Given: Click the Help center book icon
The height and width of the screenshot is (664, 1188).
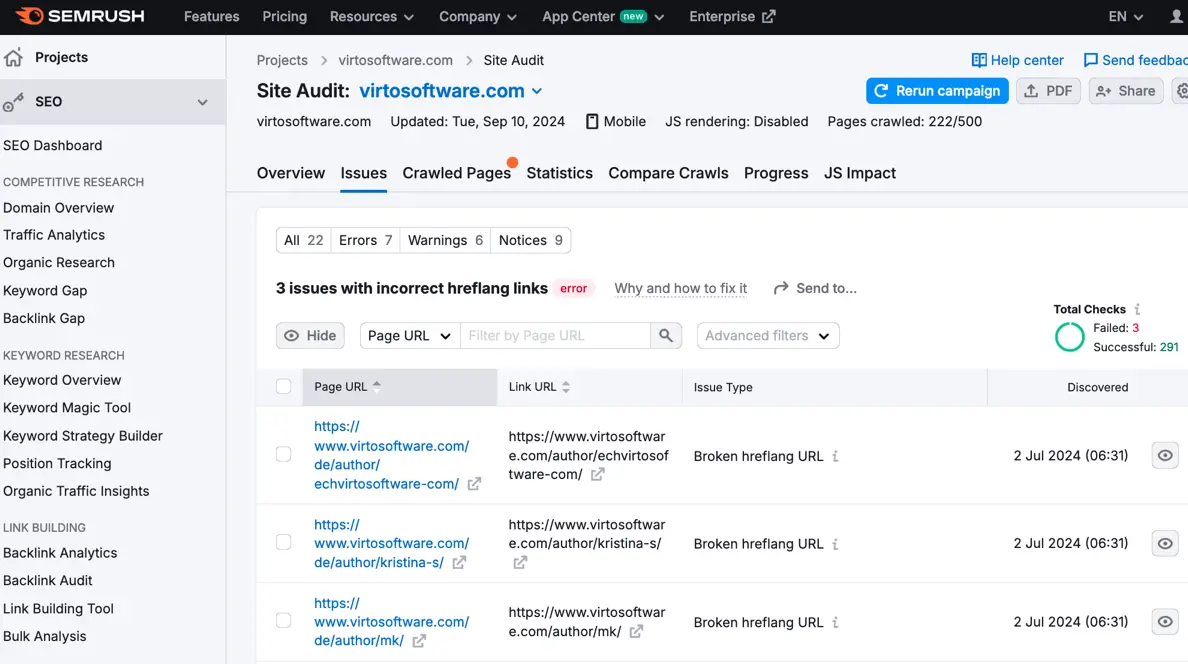Looking at the screenshot, I should 979,60.
